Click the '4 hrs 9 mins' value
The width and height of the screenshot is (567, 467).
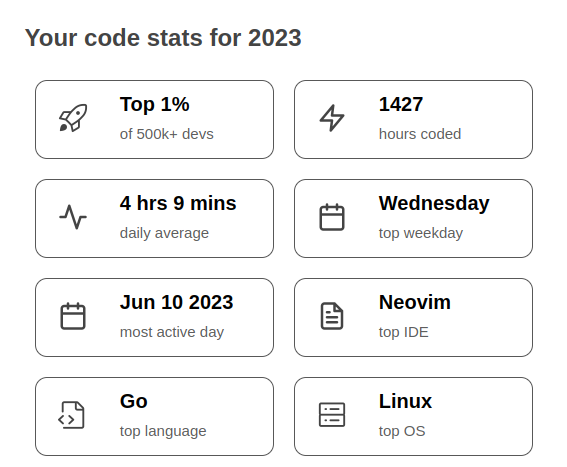click(x=178, y=203)
